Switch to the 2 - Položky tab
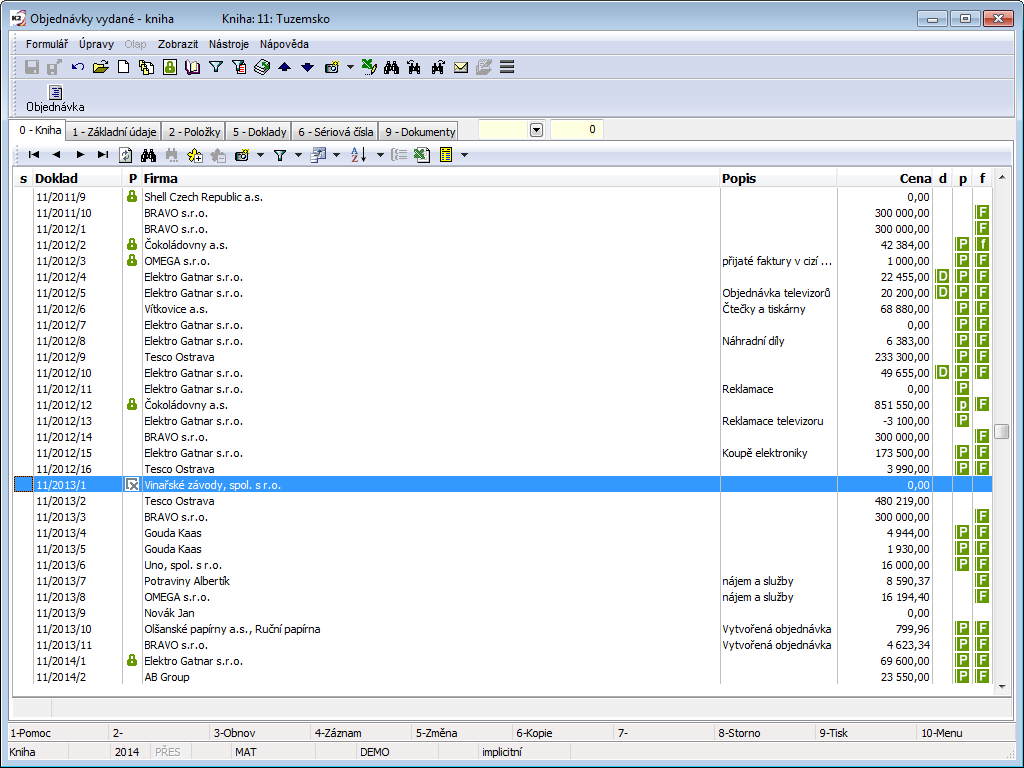Viewport: 1024px width, 768px height. (194, 132)
